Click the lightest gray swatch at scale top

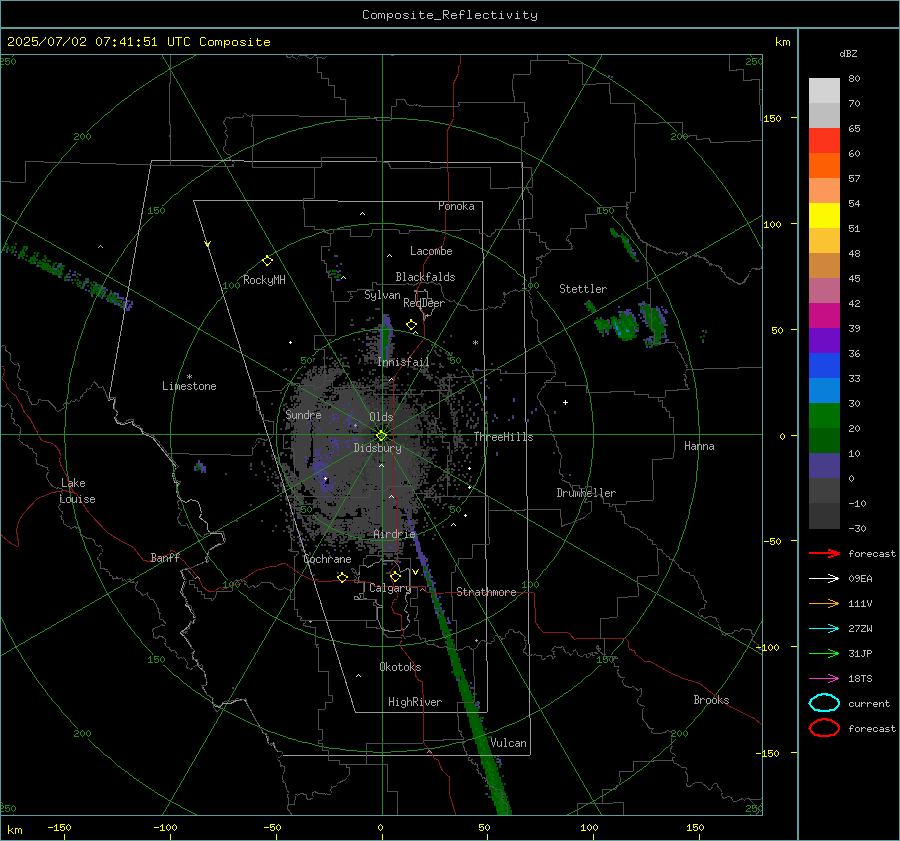824,91
